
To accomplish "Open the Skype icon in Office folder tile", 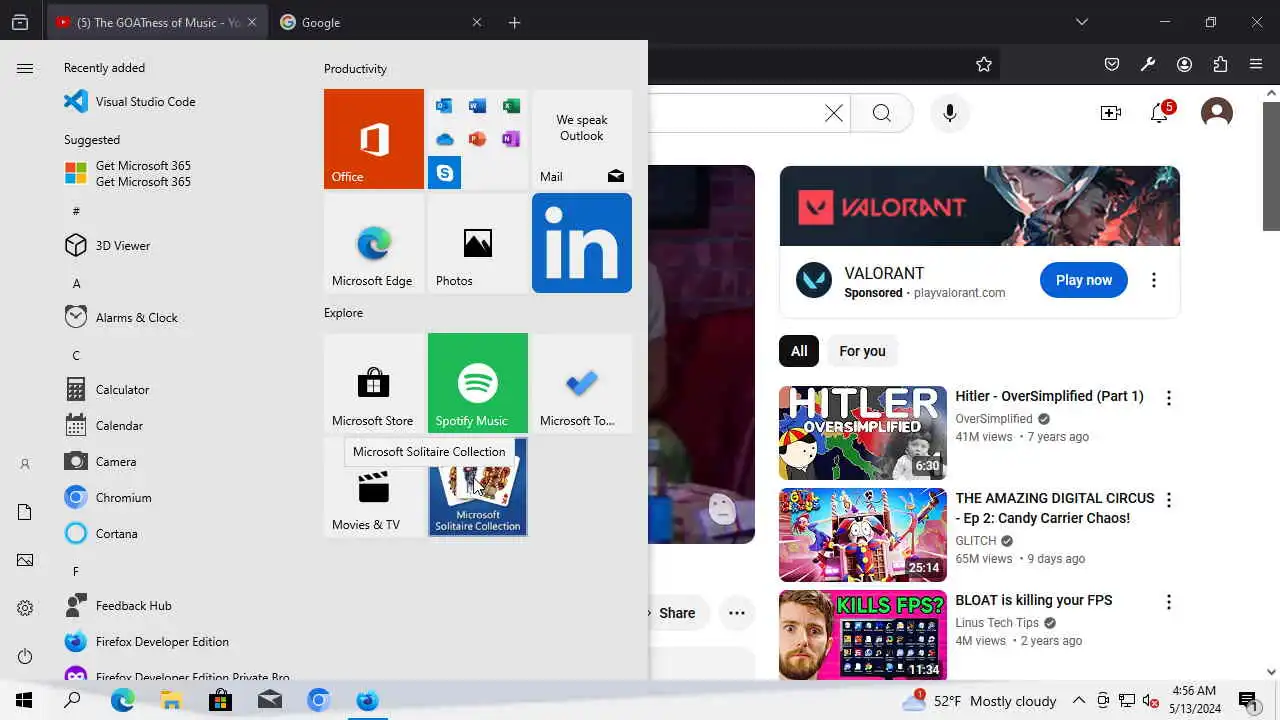I will click(445, 172).
